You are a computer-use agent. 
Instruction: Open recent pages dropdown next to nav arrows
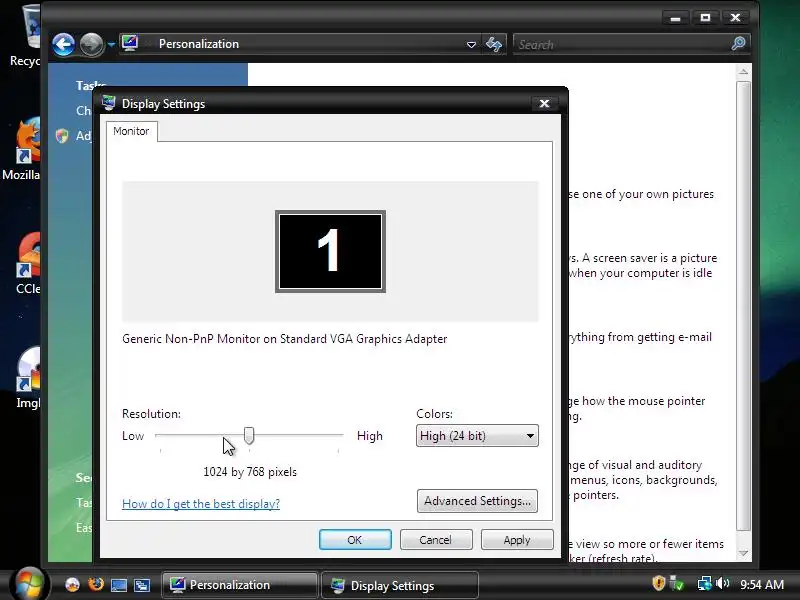(x=111, y=45)
